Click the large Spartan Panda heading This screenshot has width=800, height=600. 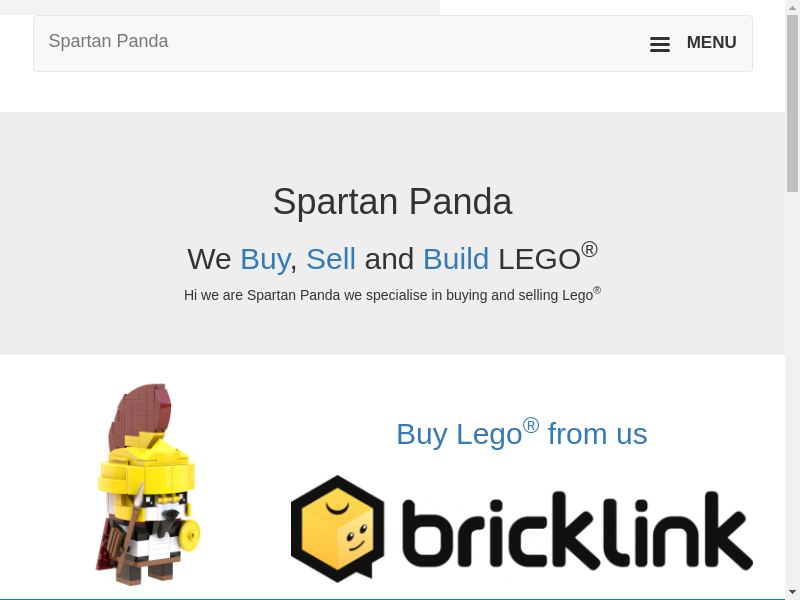pos(392,201)
